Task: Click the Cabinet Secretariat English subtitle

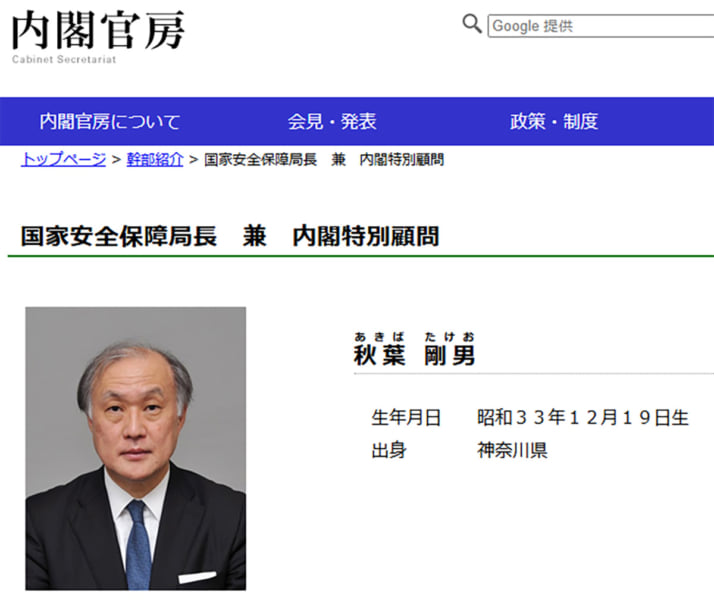Action: coord(64,60)
